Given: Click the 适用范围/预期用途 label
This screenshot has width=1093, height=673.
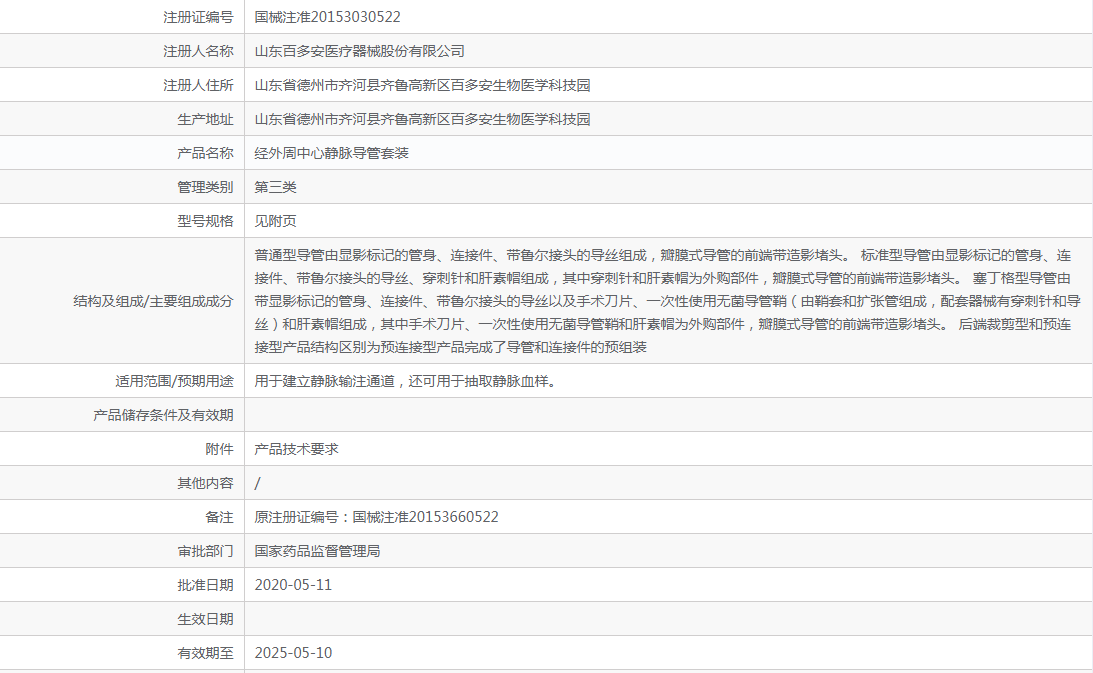Looking at the screenshot, I should (174, 381).
